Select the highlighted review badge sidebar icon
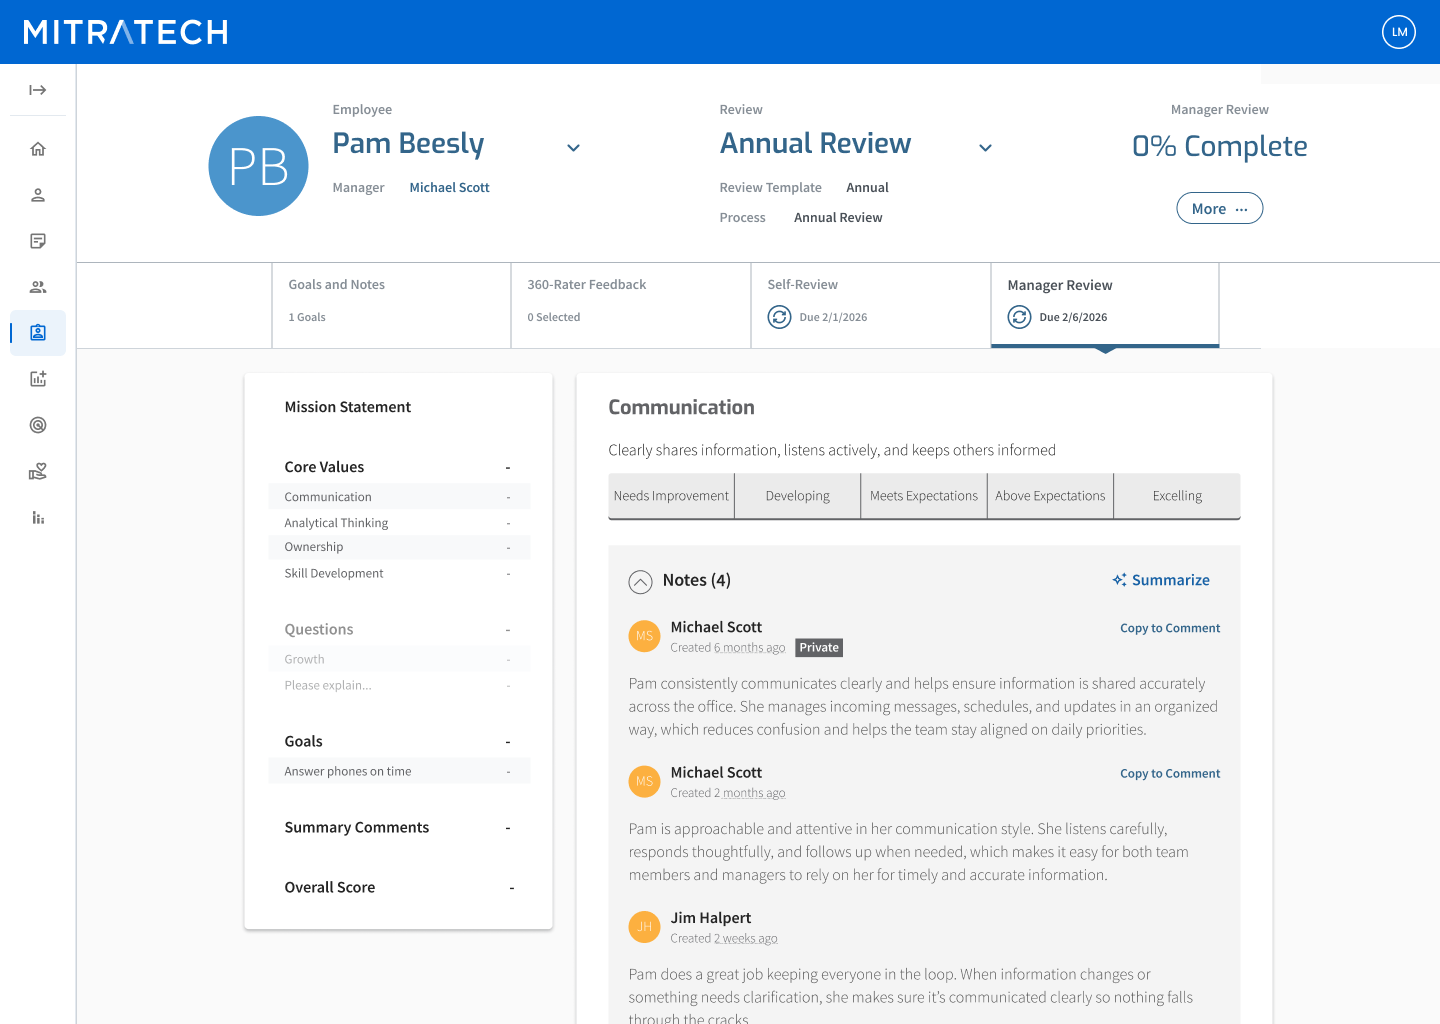This screenshot has width=1440, height=1024. (38, 333)
